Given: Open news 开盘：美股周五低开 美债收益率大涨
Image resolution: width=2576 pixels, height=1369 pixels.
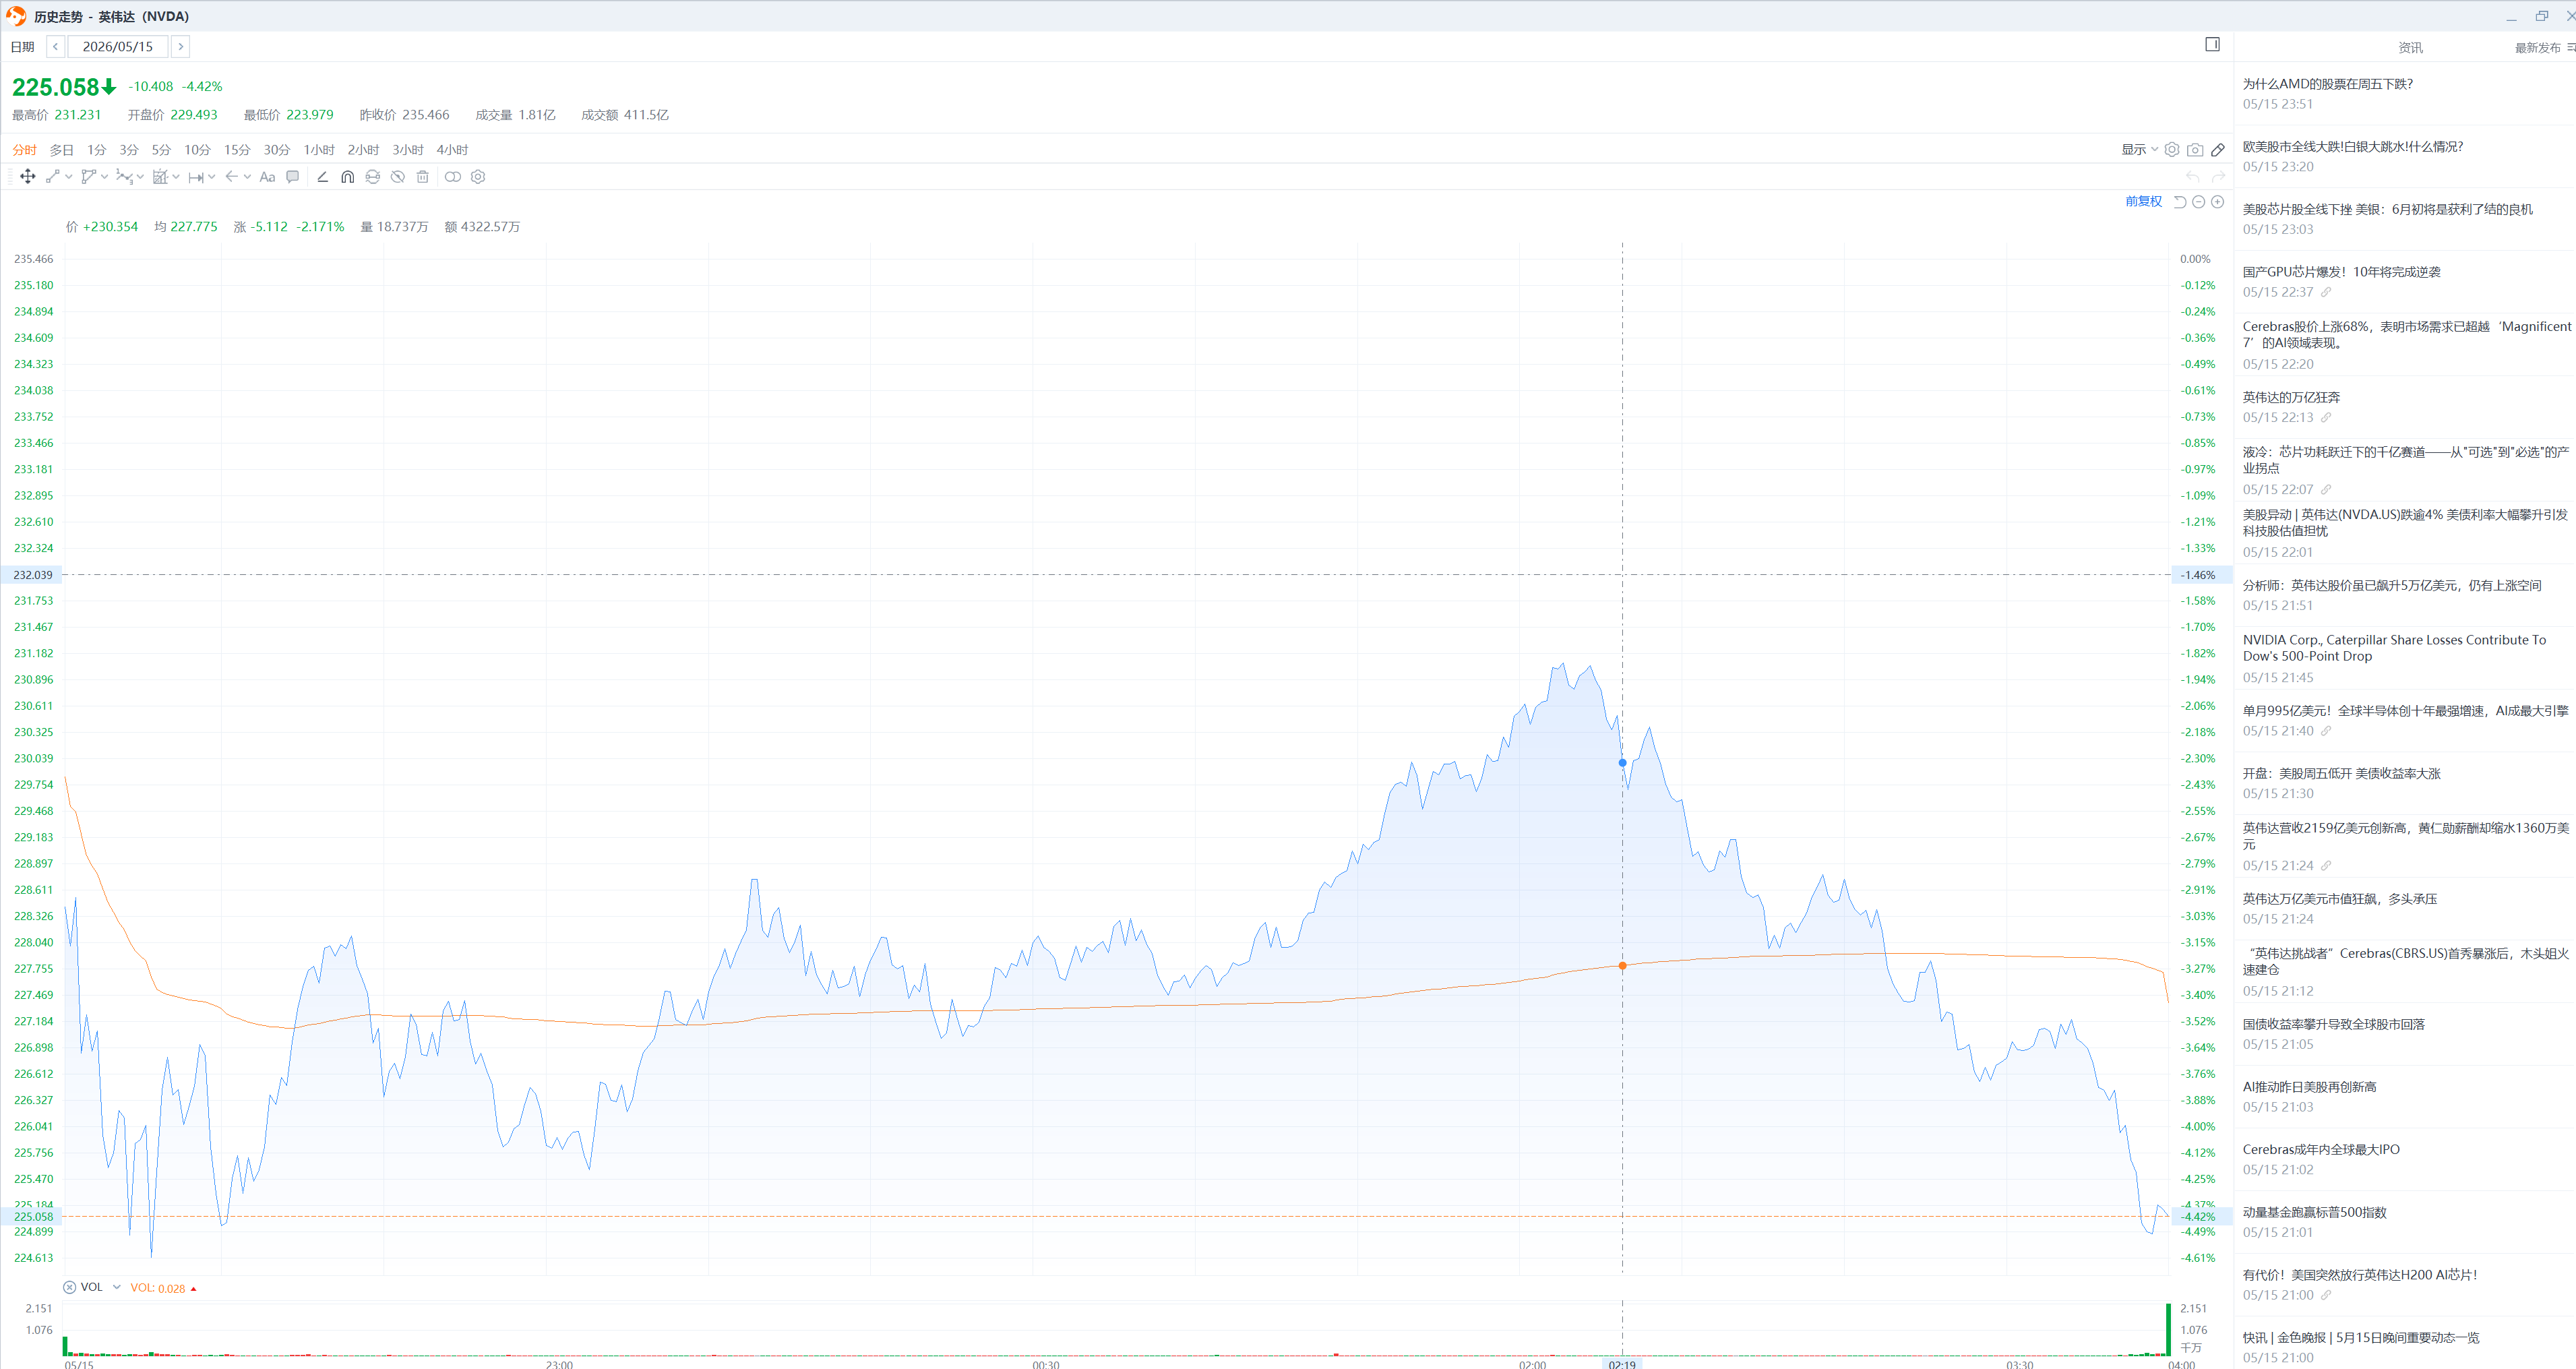Looking at the screenshot, I should pos(2342,774).
